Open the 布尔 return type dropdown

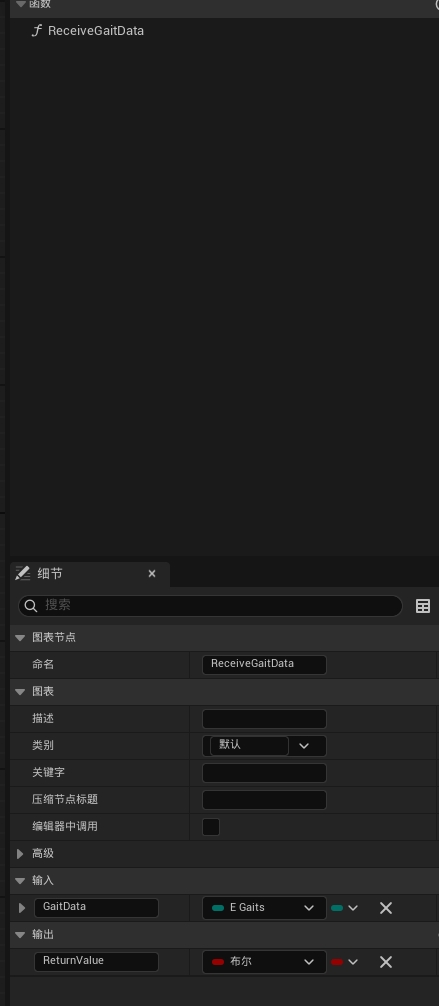click(x=264, y=962)
